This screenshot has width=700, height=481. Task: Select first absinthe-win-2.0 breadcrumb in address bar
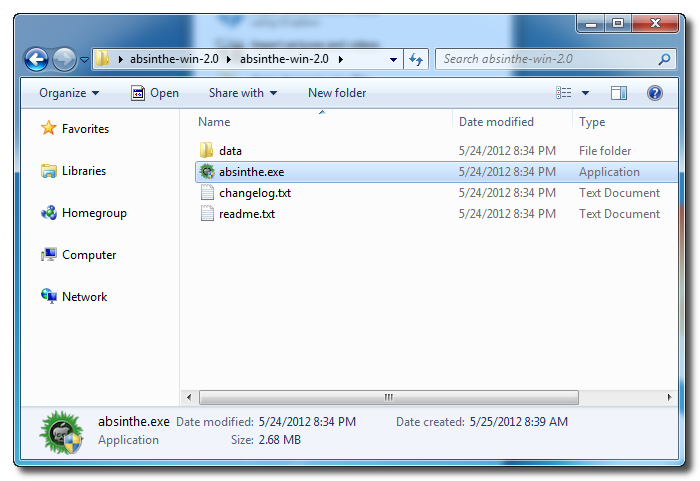174,59
